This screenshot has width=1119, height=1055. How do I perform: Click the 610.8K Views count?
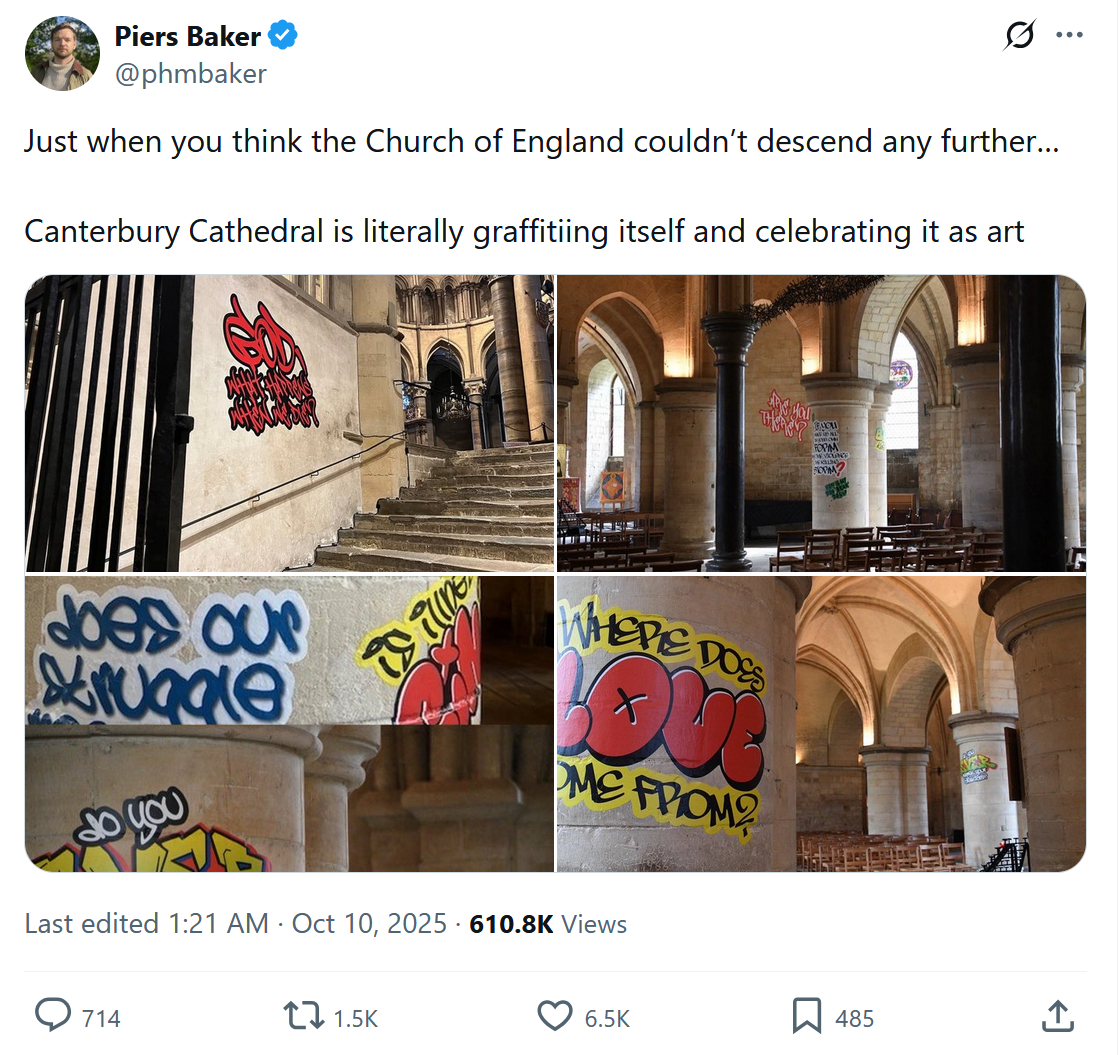click(x=548, y=923)
